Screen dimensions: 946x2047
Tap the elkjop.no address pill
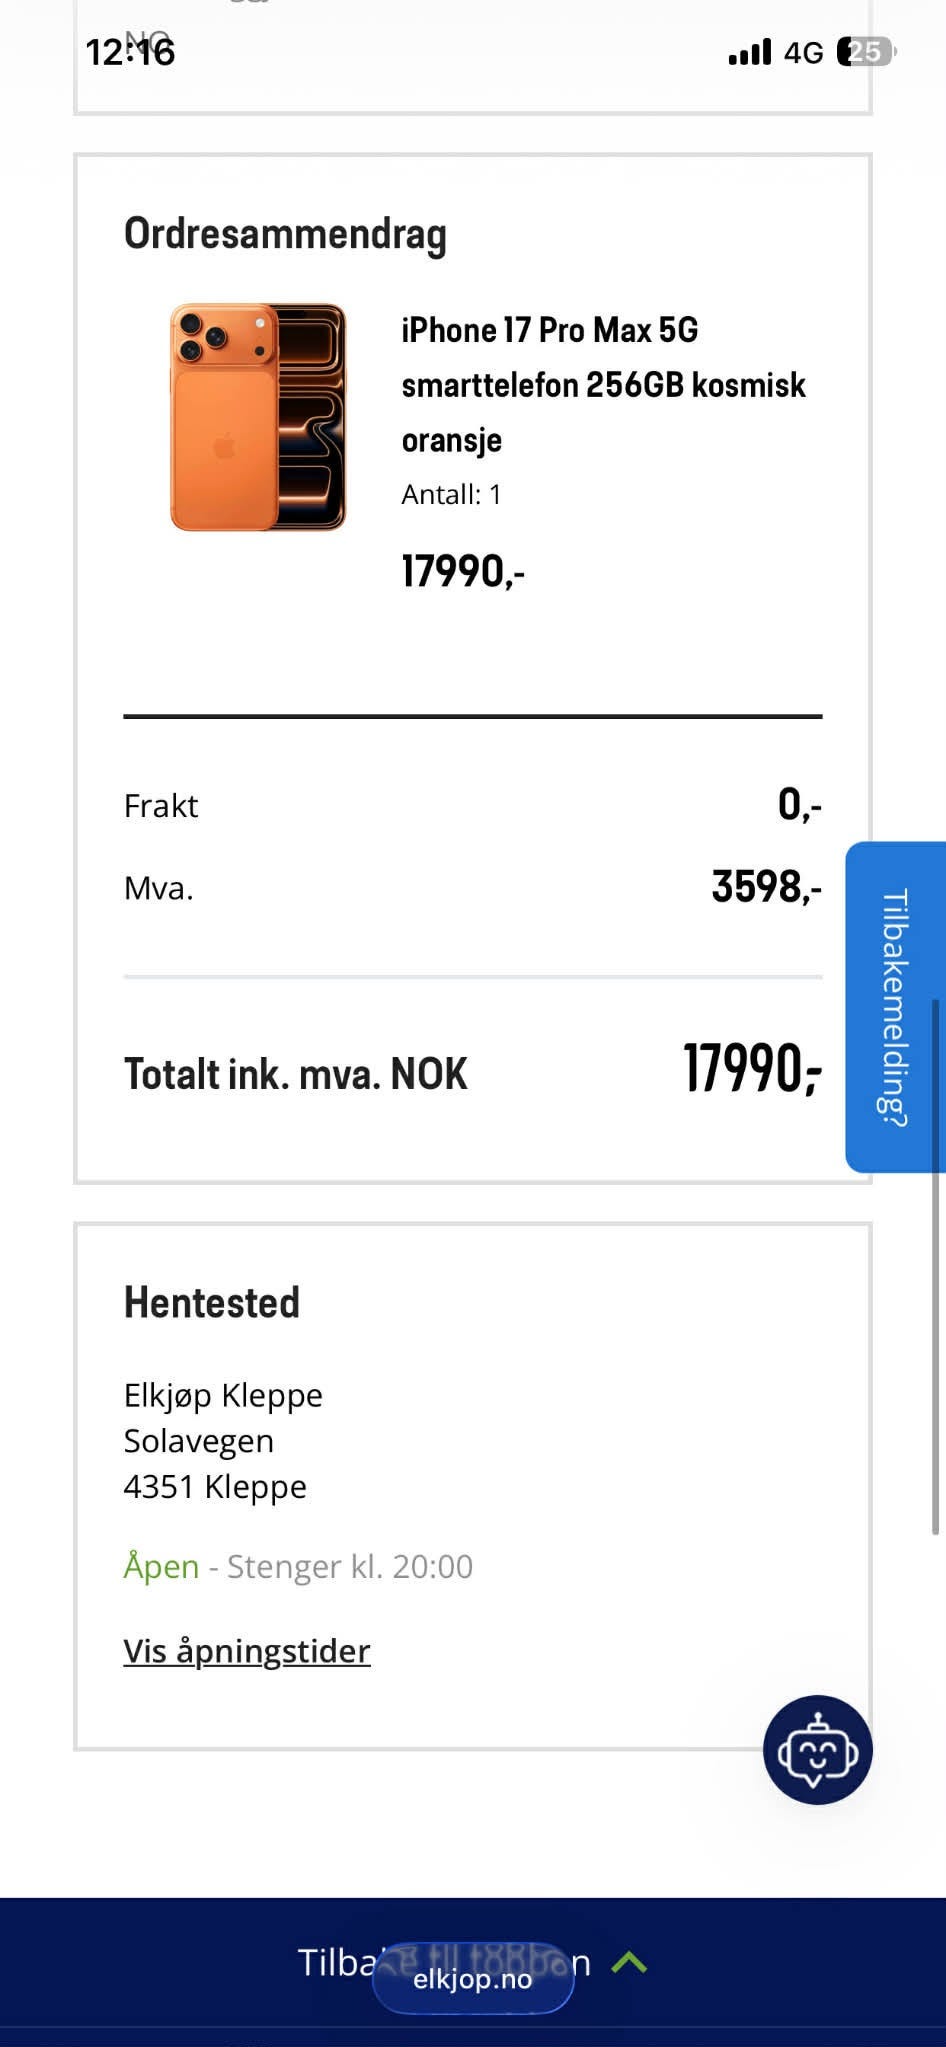click(473, 1978)
